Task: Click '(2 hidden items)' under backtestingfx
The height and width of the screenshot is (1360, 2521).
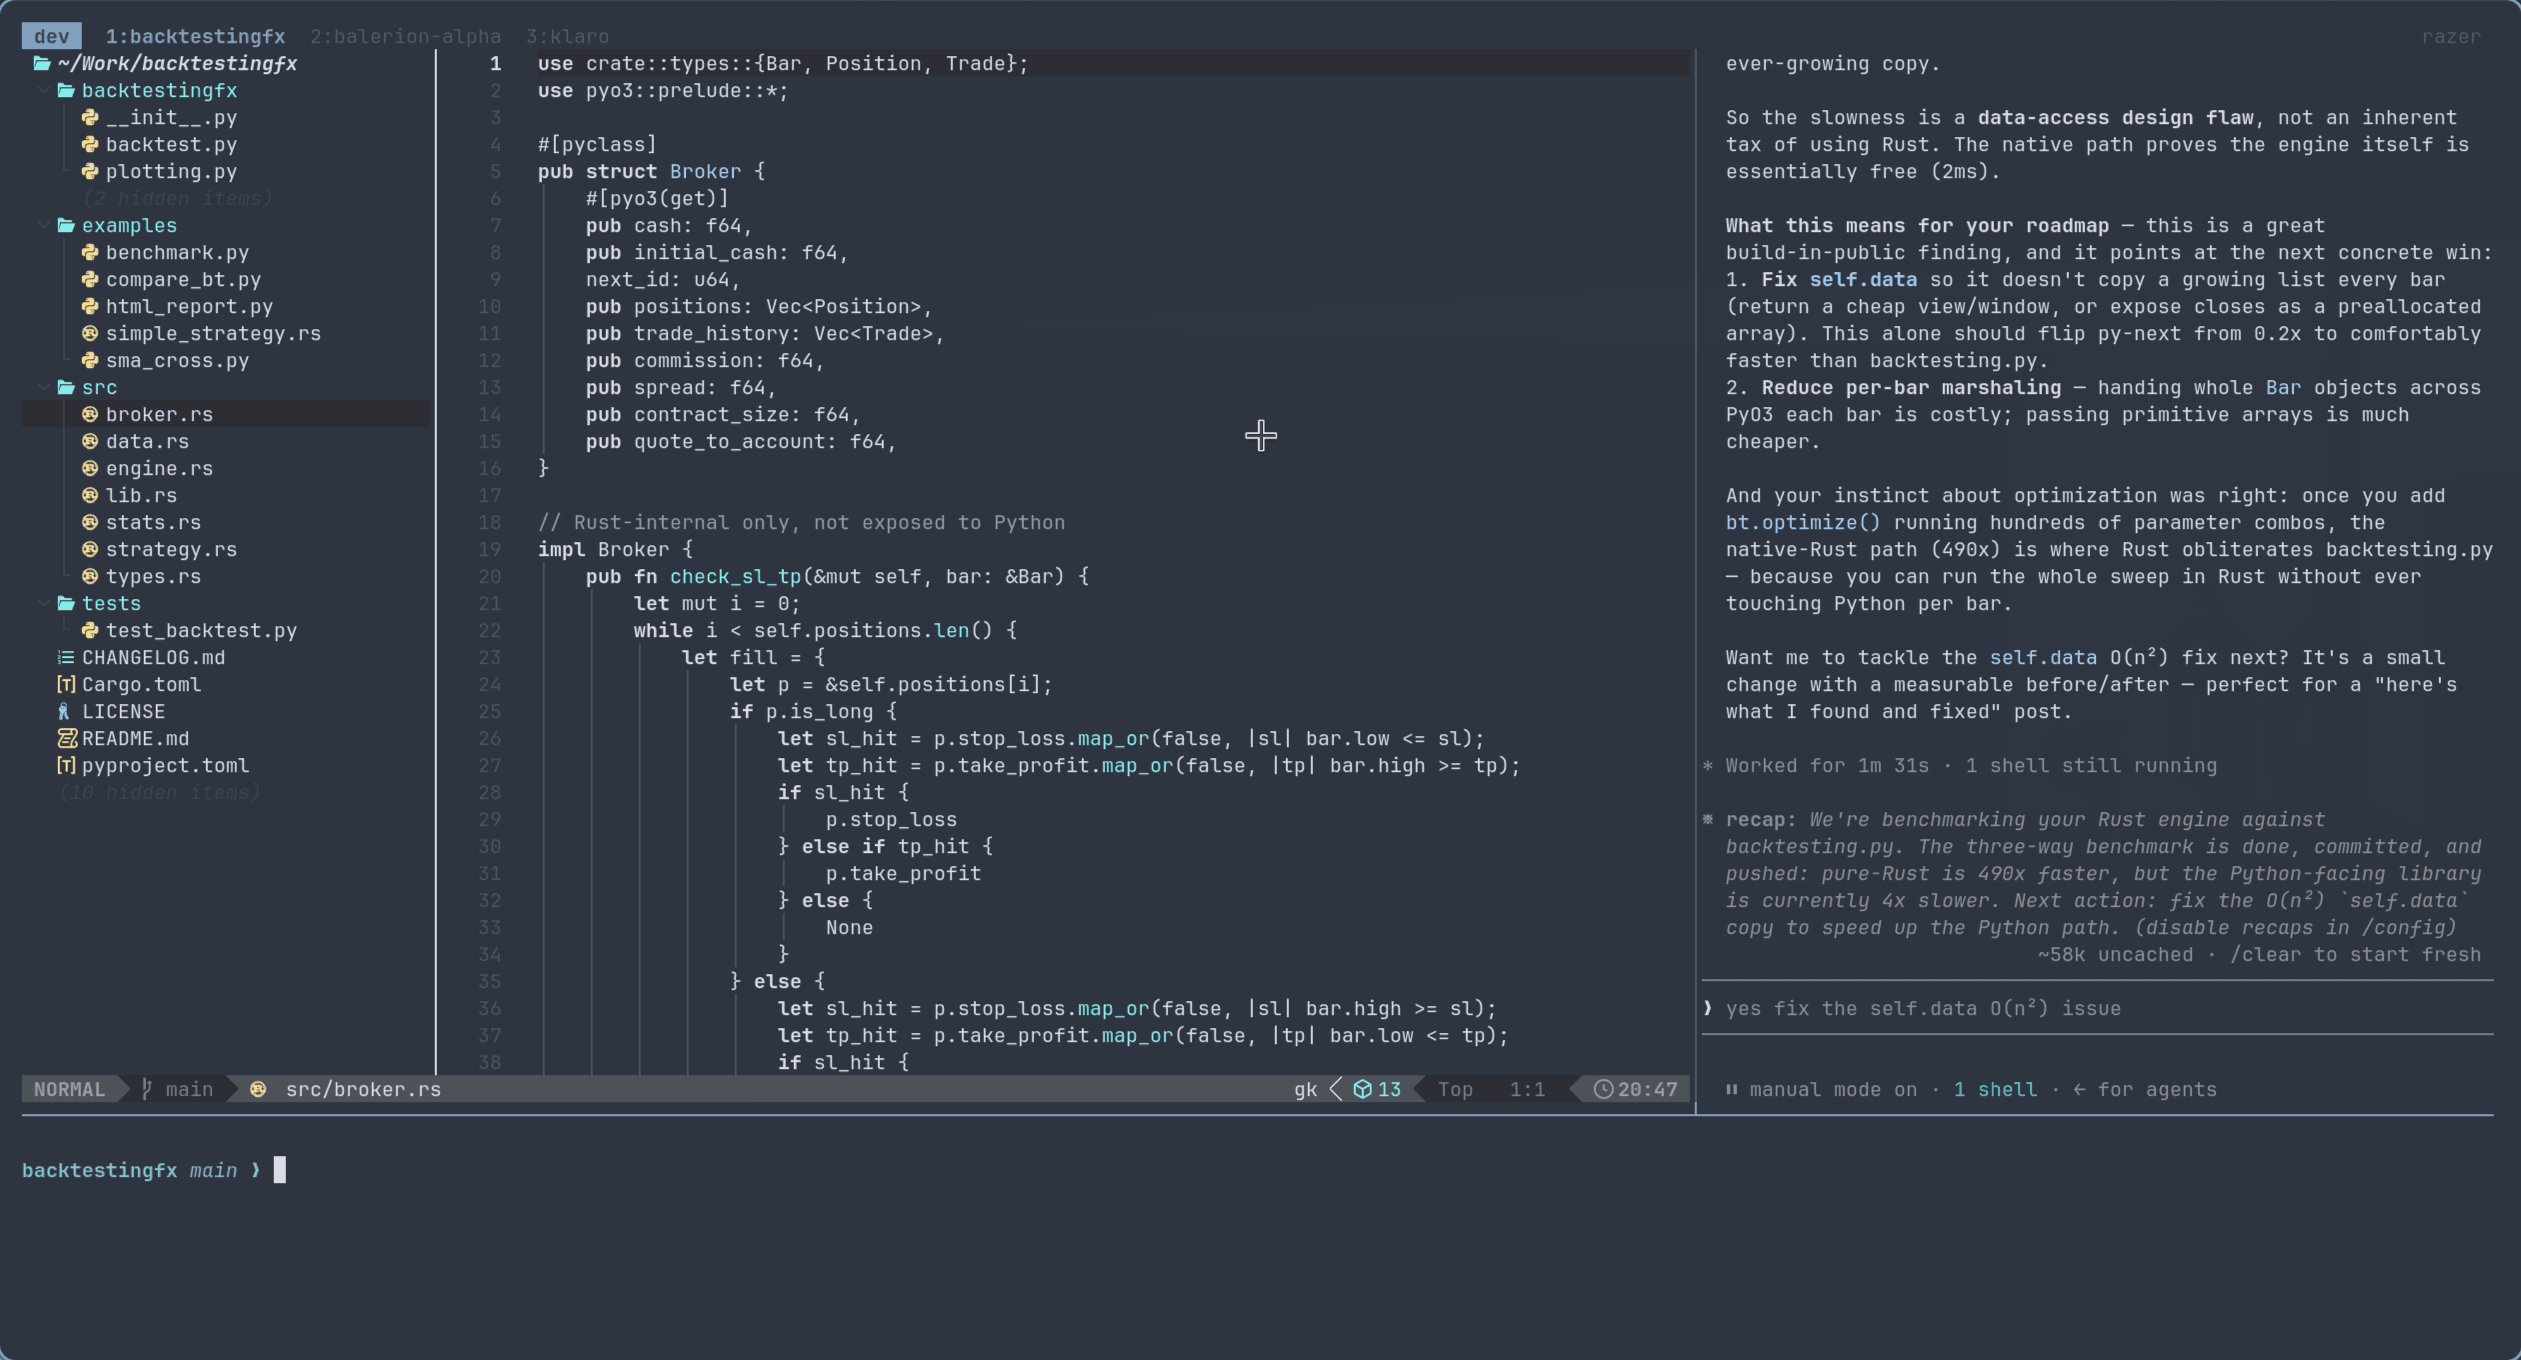Action: 177,198
